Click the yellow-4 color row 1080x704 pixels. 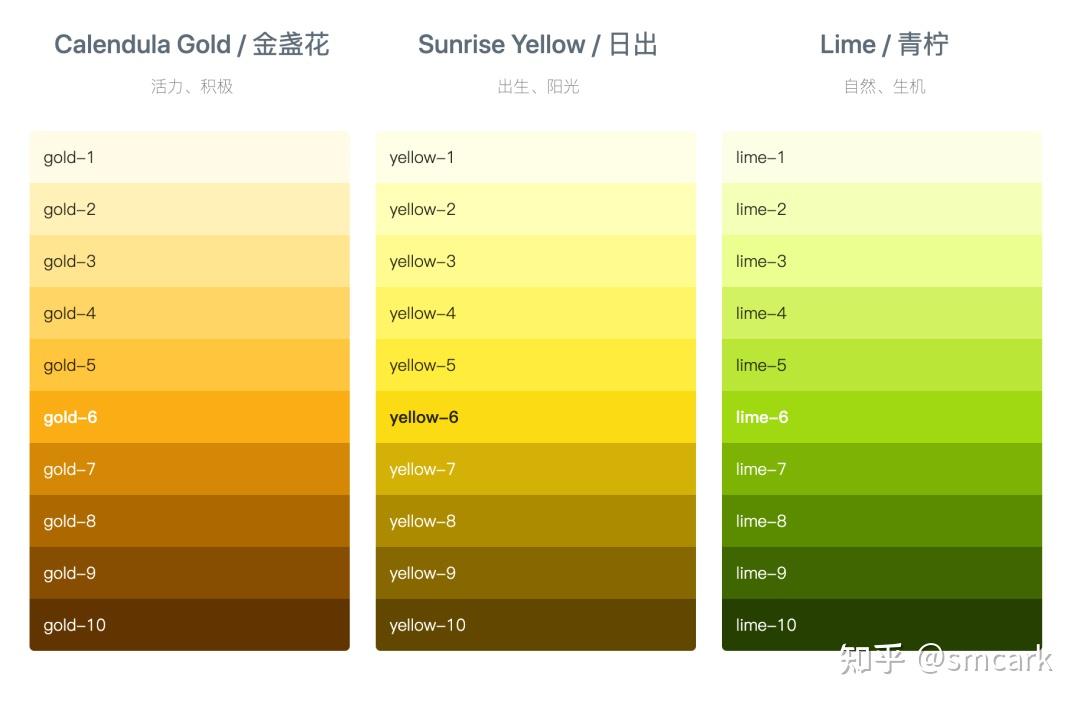(x=535, y=313)
